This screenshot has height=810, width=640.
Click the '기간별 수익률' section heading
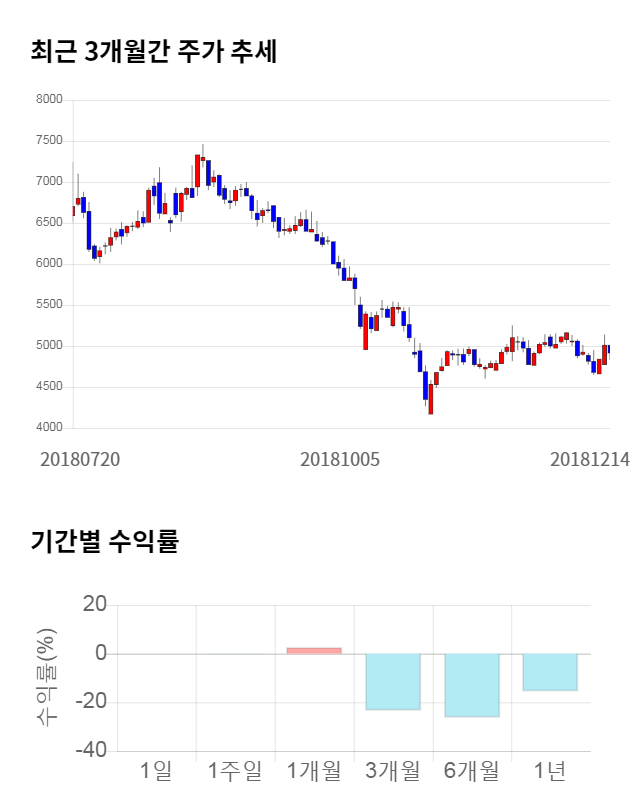click(x=104, y=542)
